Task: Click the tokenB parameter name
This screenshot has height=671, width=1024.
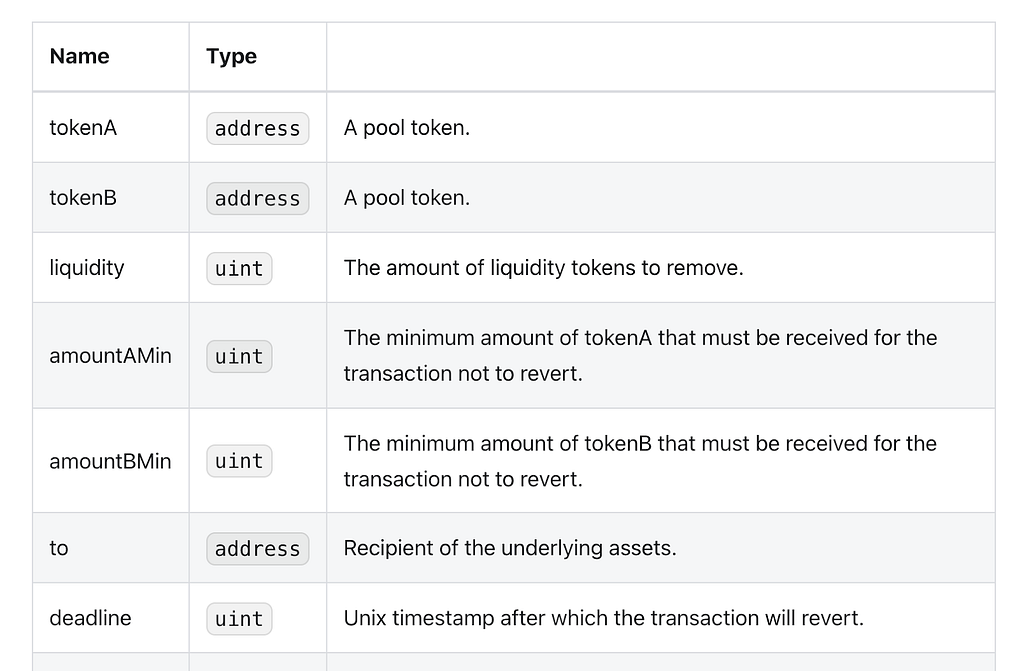Action: pyautogui.click(x=83, y=198)
